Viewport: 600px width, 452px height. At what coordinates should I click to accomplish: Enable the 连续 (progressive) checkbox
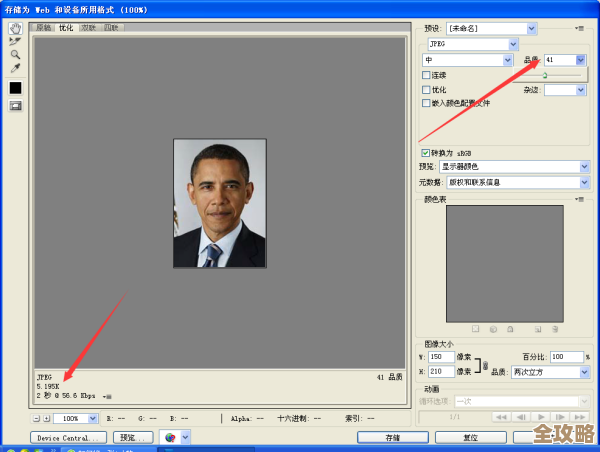click(426, 75)
